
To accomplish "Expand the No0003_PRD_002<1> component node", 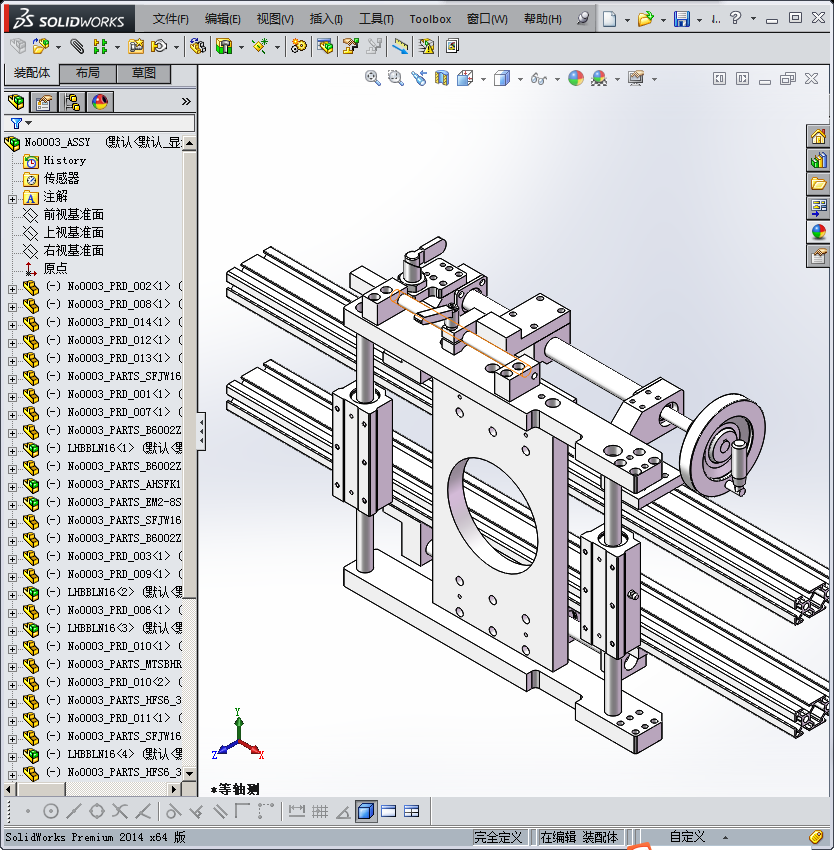I will (x=12, y=287).
